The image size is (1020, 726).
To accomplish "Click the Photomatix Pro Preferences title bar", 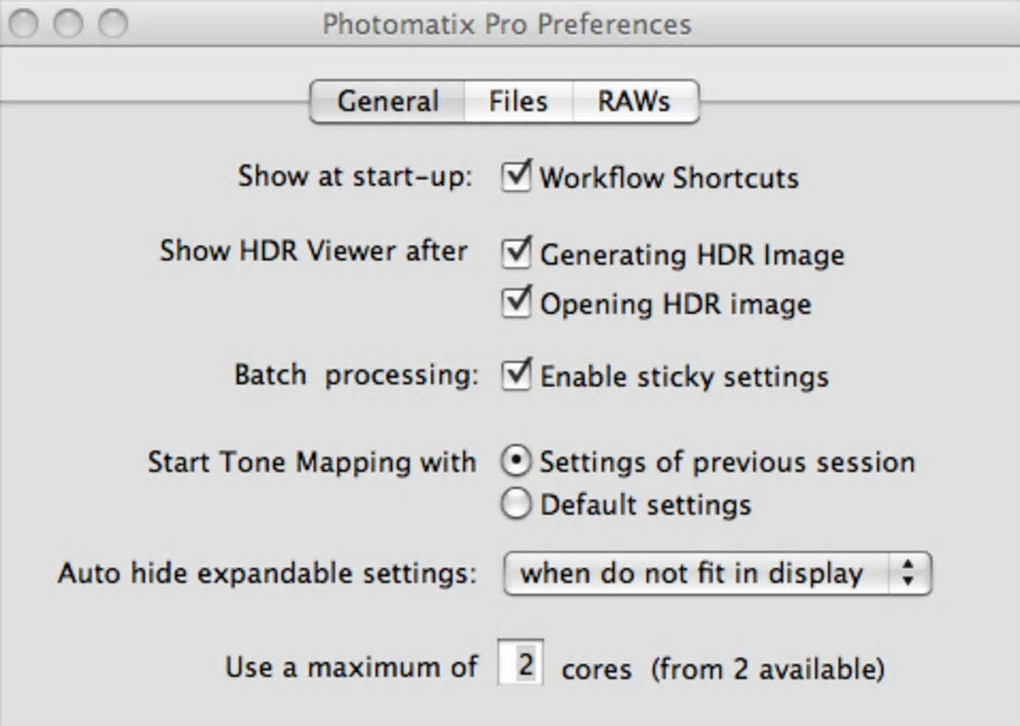I will tap(506, 23).
